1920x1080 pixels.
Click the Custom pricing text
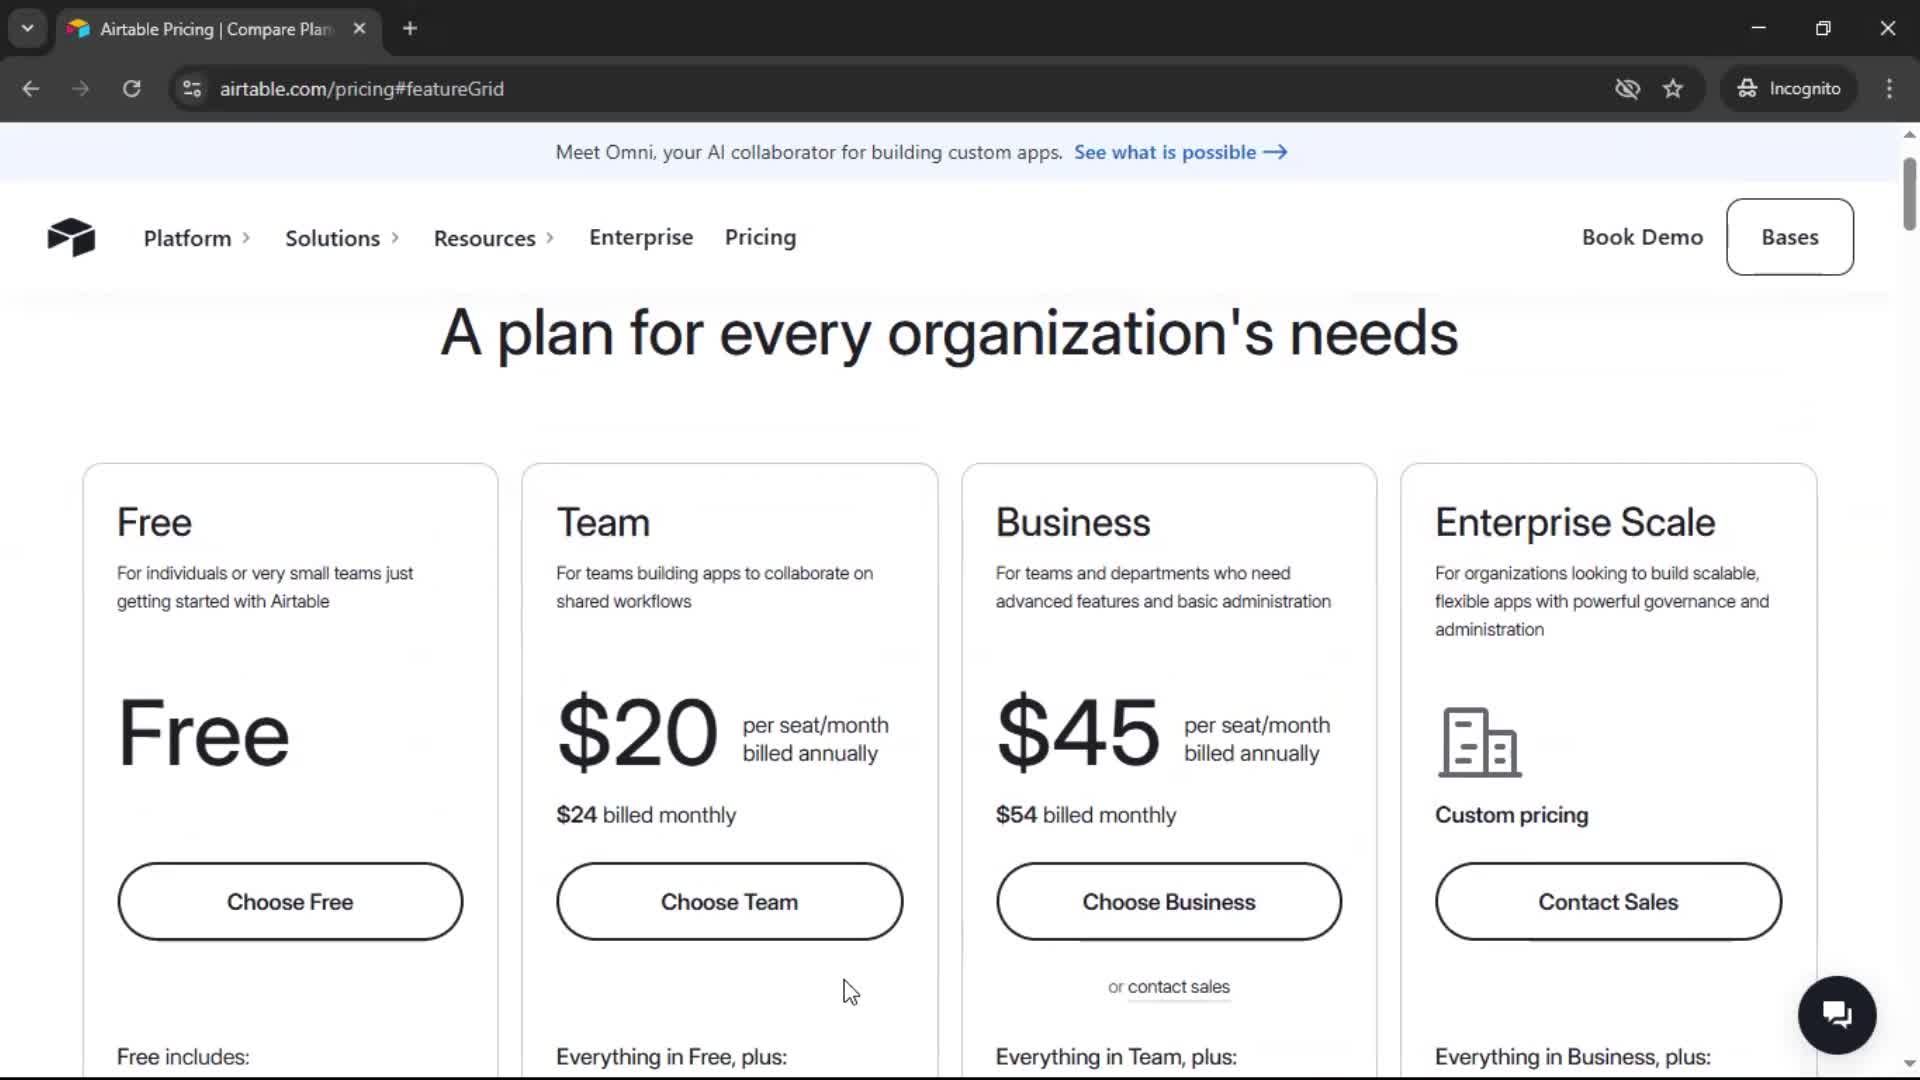point(1511,815)
